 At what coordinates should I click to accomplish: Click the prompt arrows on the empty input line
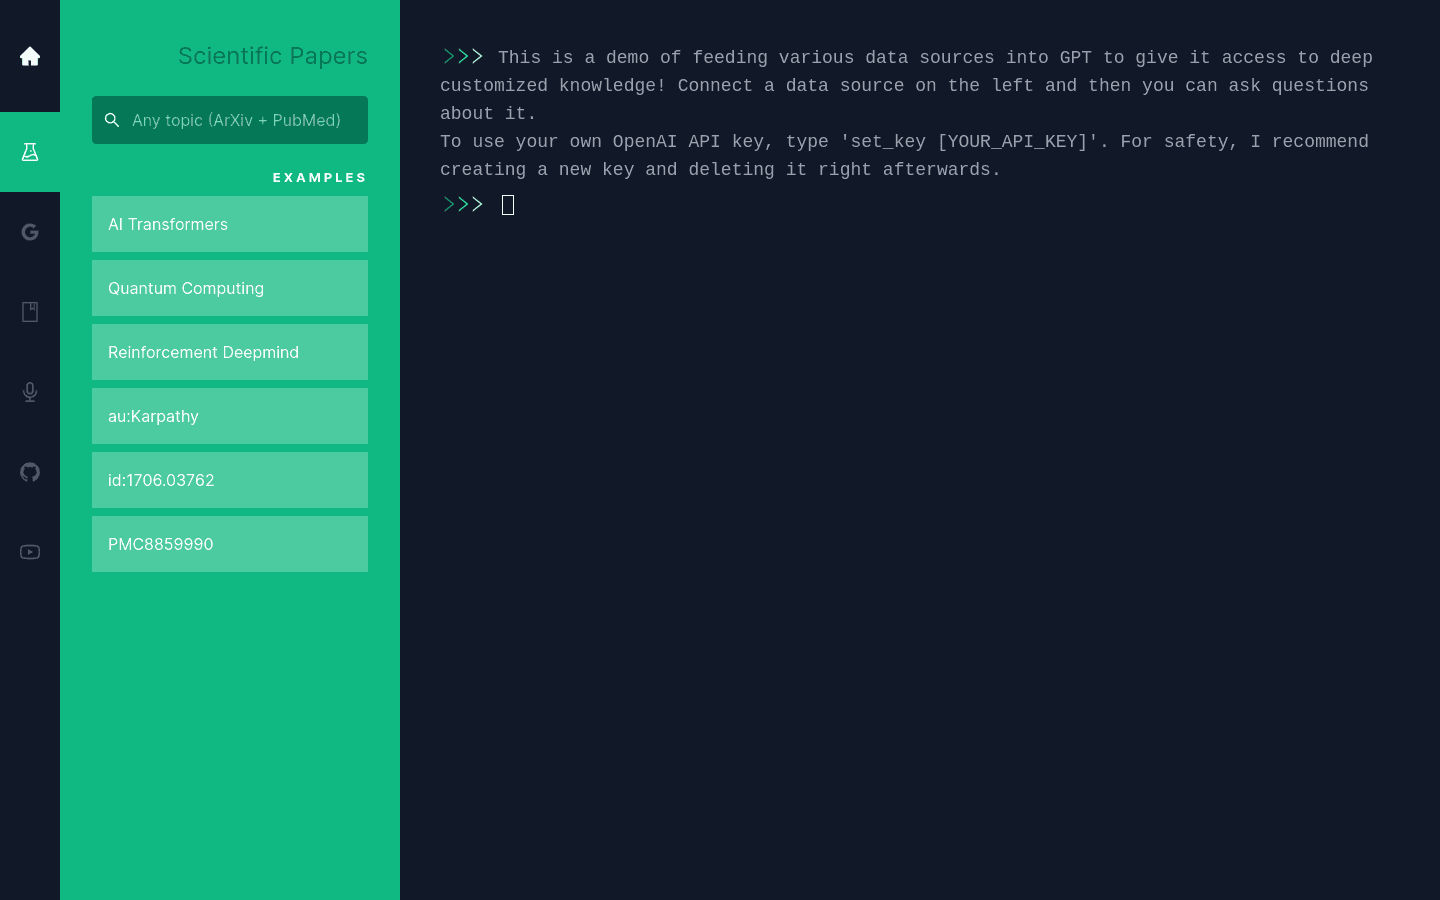pyautogui.click(x=463, y=205)
